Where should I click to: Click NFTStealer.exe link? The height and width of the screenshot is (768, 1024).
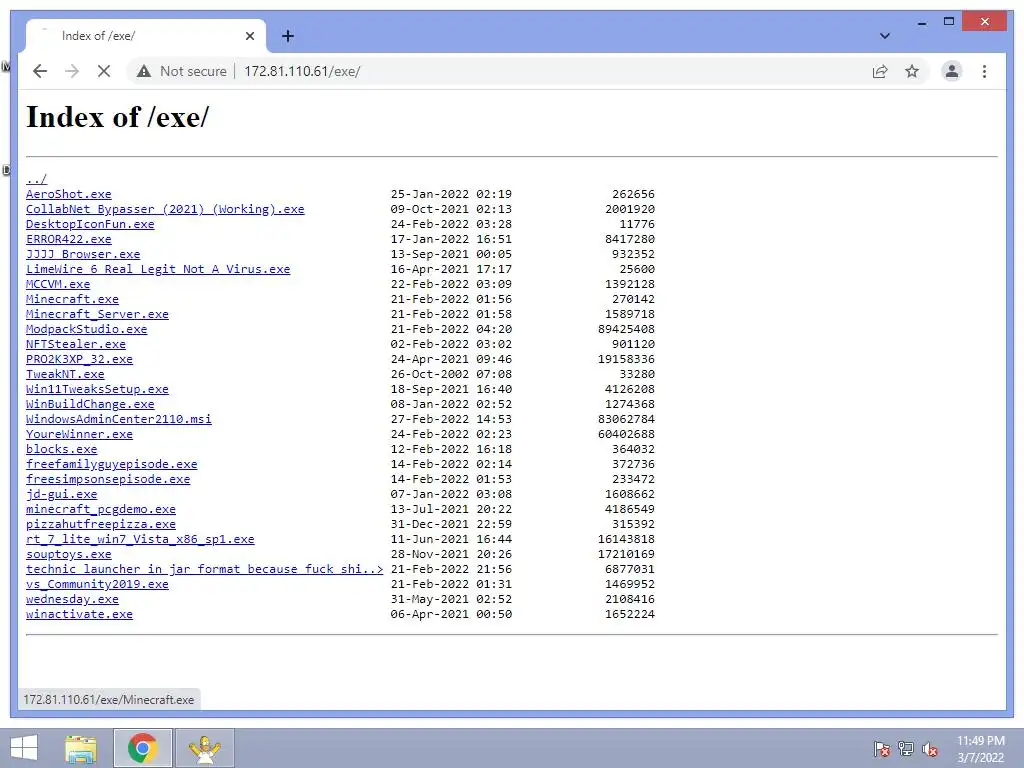[x=76, y=344]
